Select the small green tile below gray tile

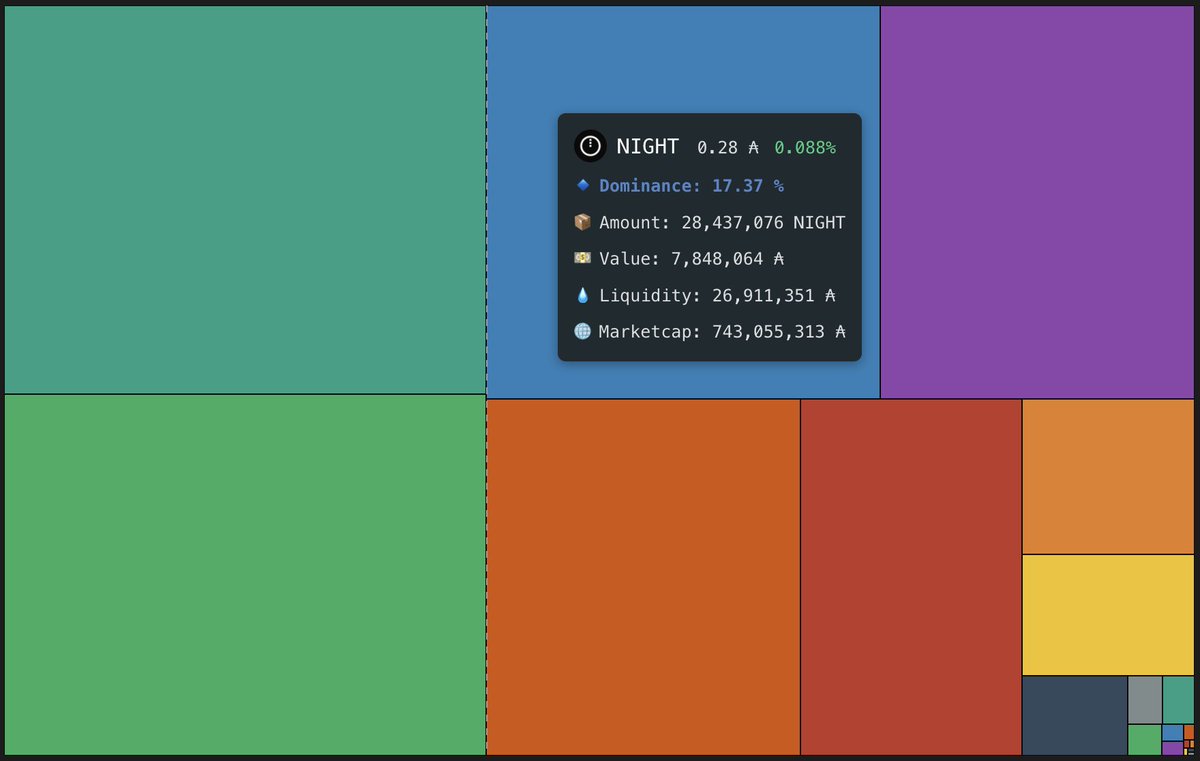pyautogui.click(x=1144, y=740)
